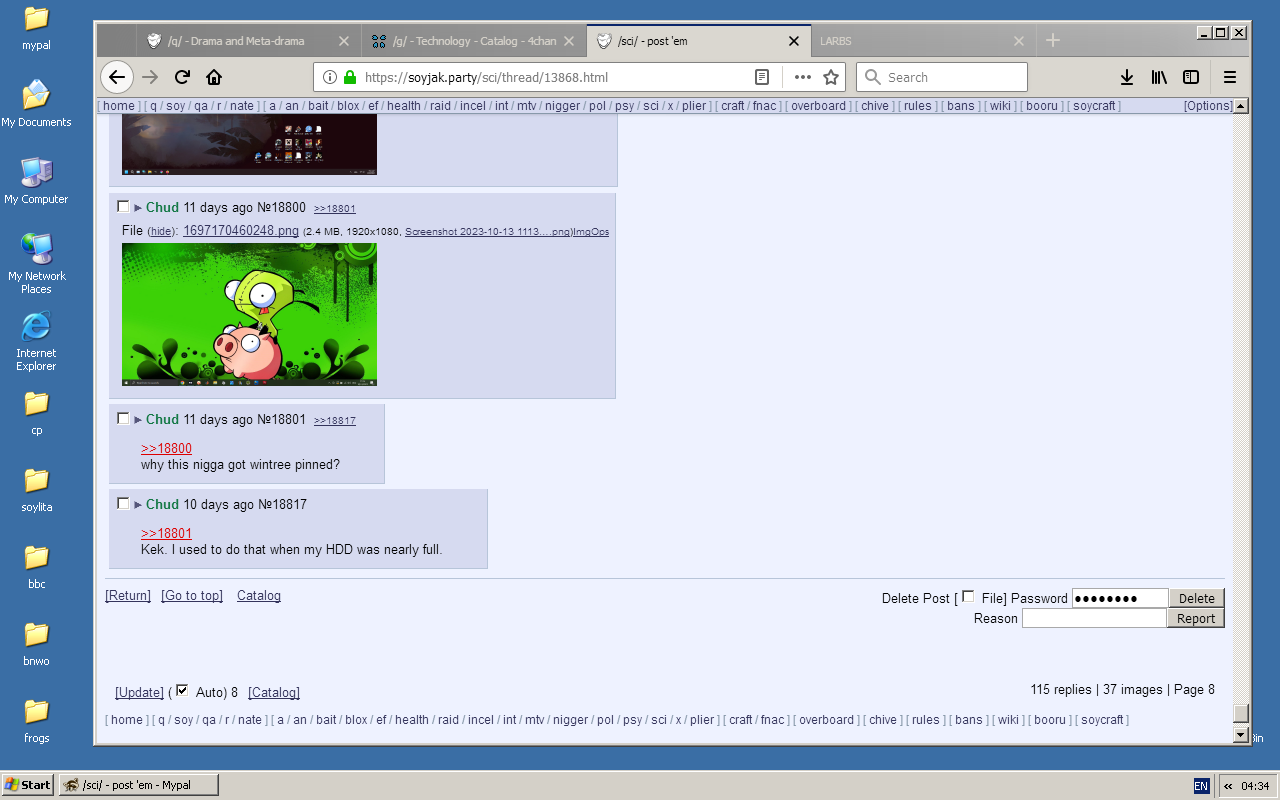The width and height of the screenshot is (1280, 800).
Task: Show site information icon in address bar
Action: [x=331, y=77]
